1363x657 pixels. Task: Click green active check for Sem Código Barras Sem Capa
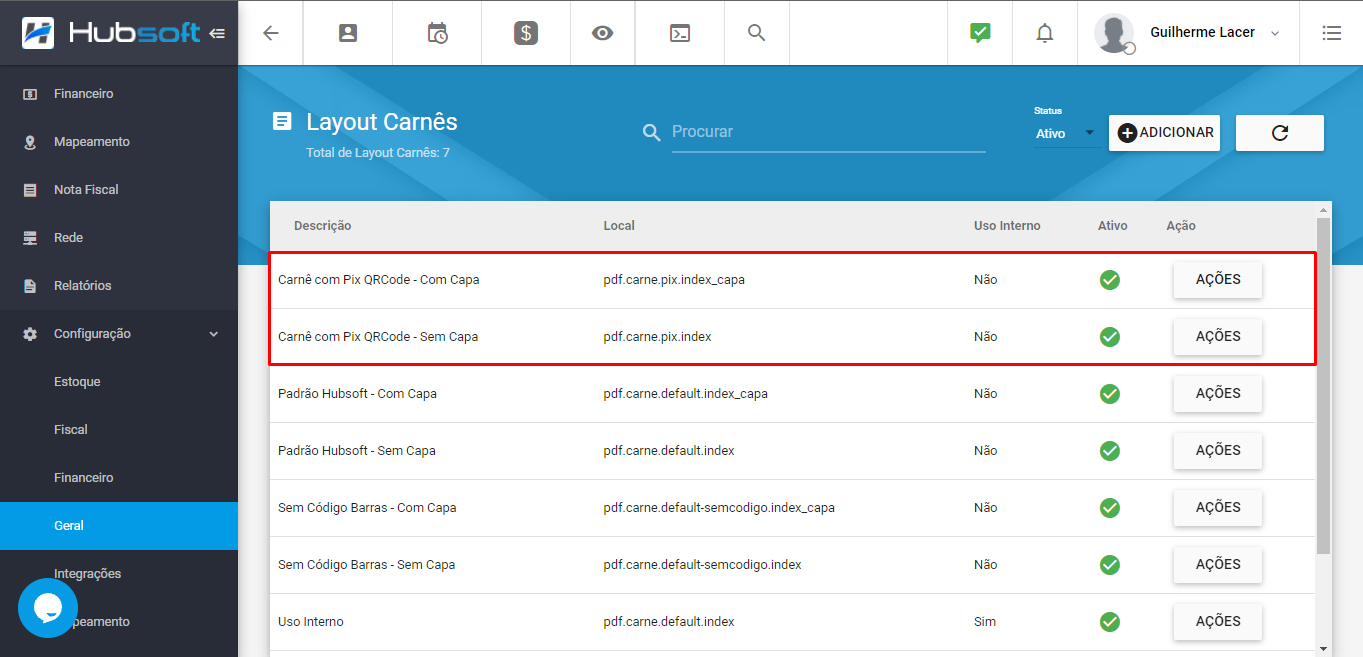click(1110, 565)
